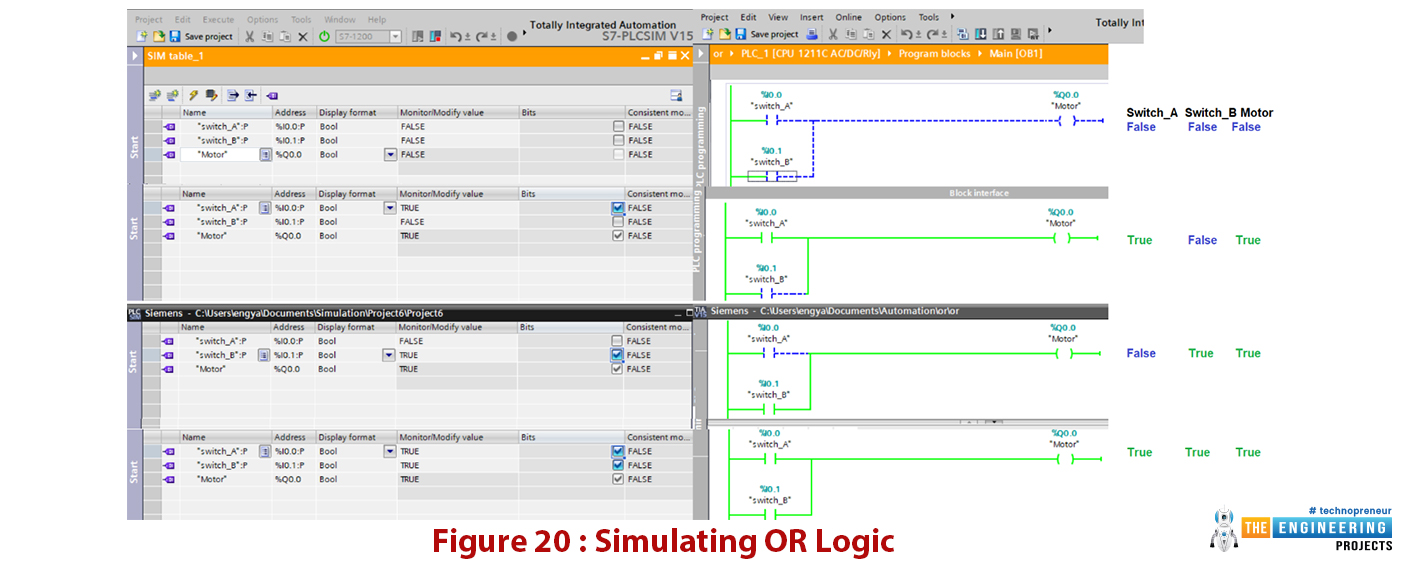Image resolution: width=1428 pixels, height=570 pixels.
Task: Open the Help menu in PLCSIM
Action: tap(377, 19)
